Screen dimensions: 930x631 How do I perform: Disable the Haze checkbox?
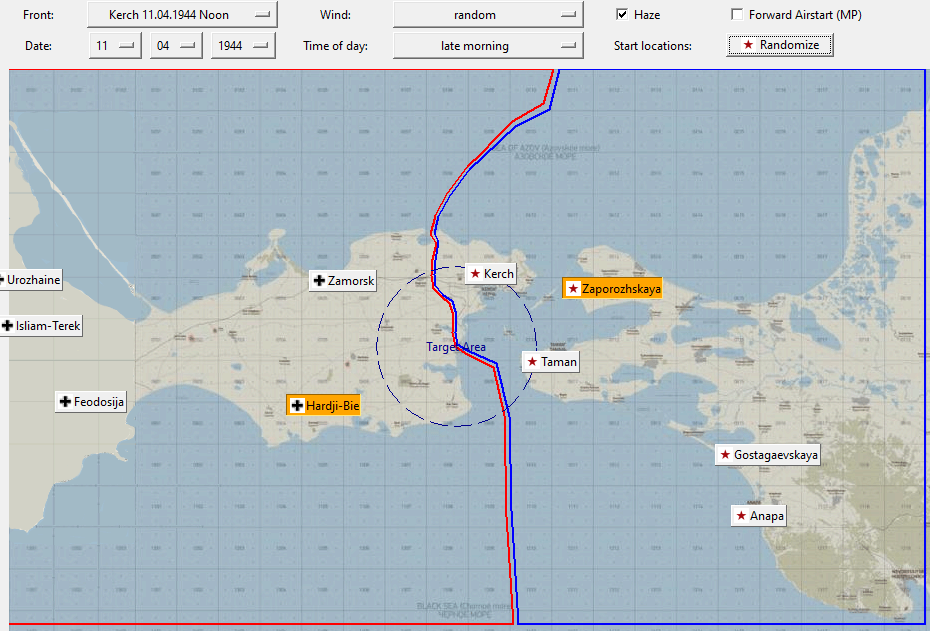tap(622, 14)
